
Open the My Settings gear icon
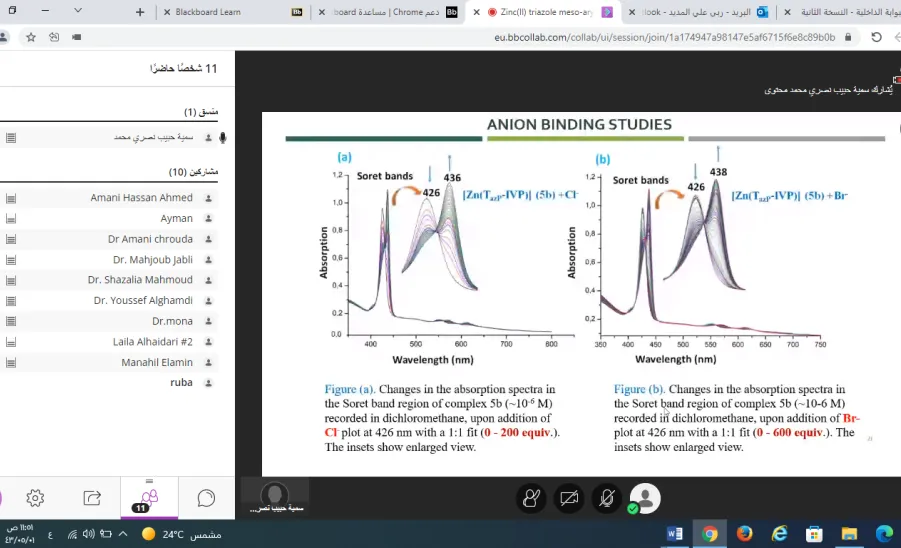pyautogui.click(x=35, y=498)
